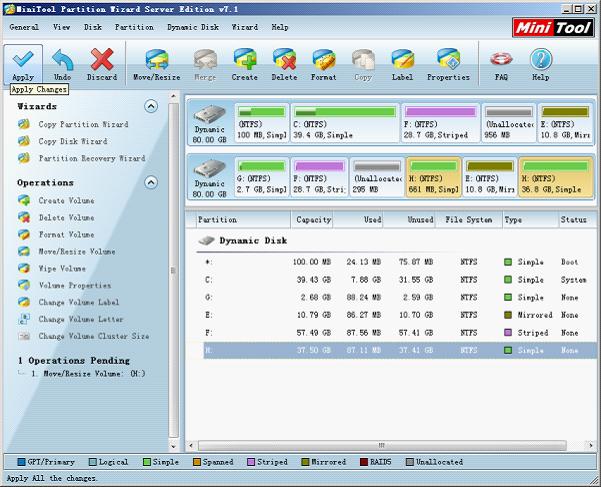The width and height of the screenshot is (601, 487).
Task: Open the Partition menu
Action: pos(134,27)
